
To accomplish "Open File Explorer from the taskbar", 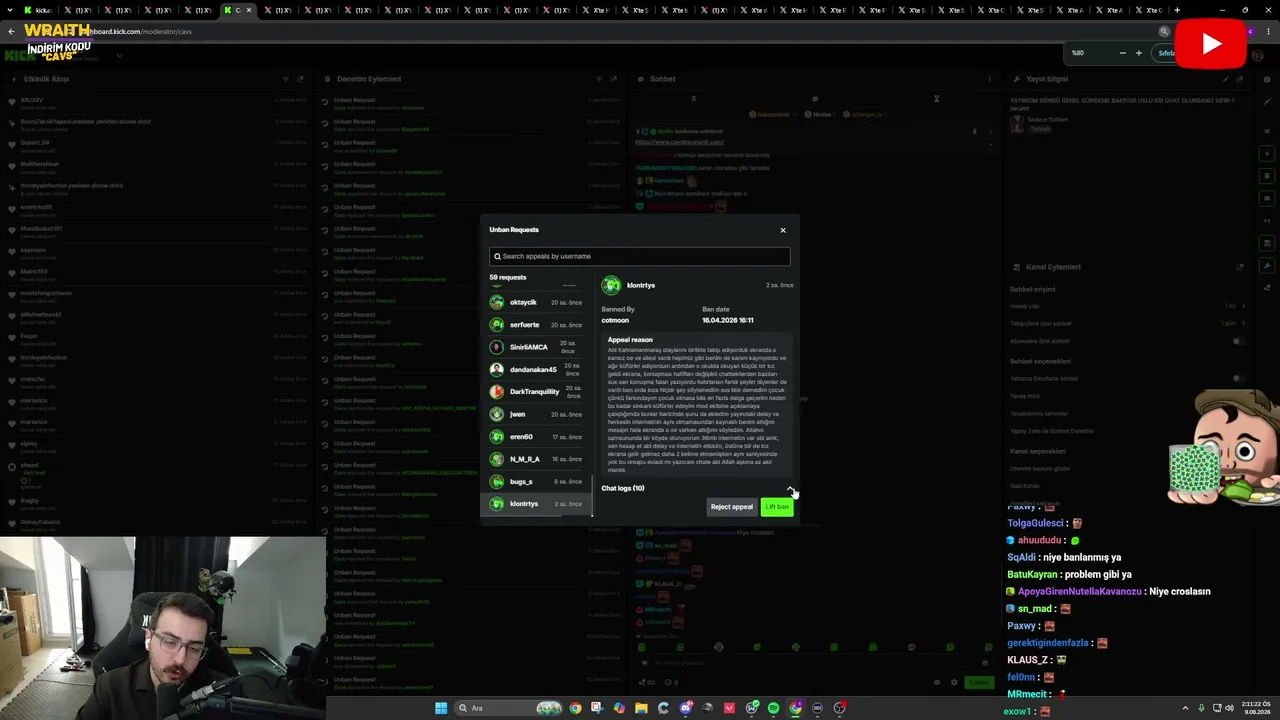I will [641, 708].
